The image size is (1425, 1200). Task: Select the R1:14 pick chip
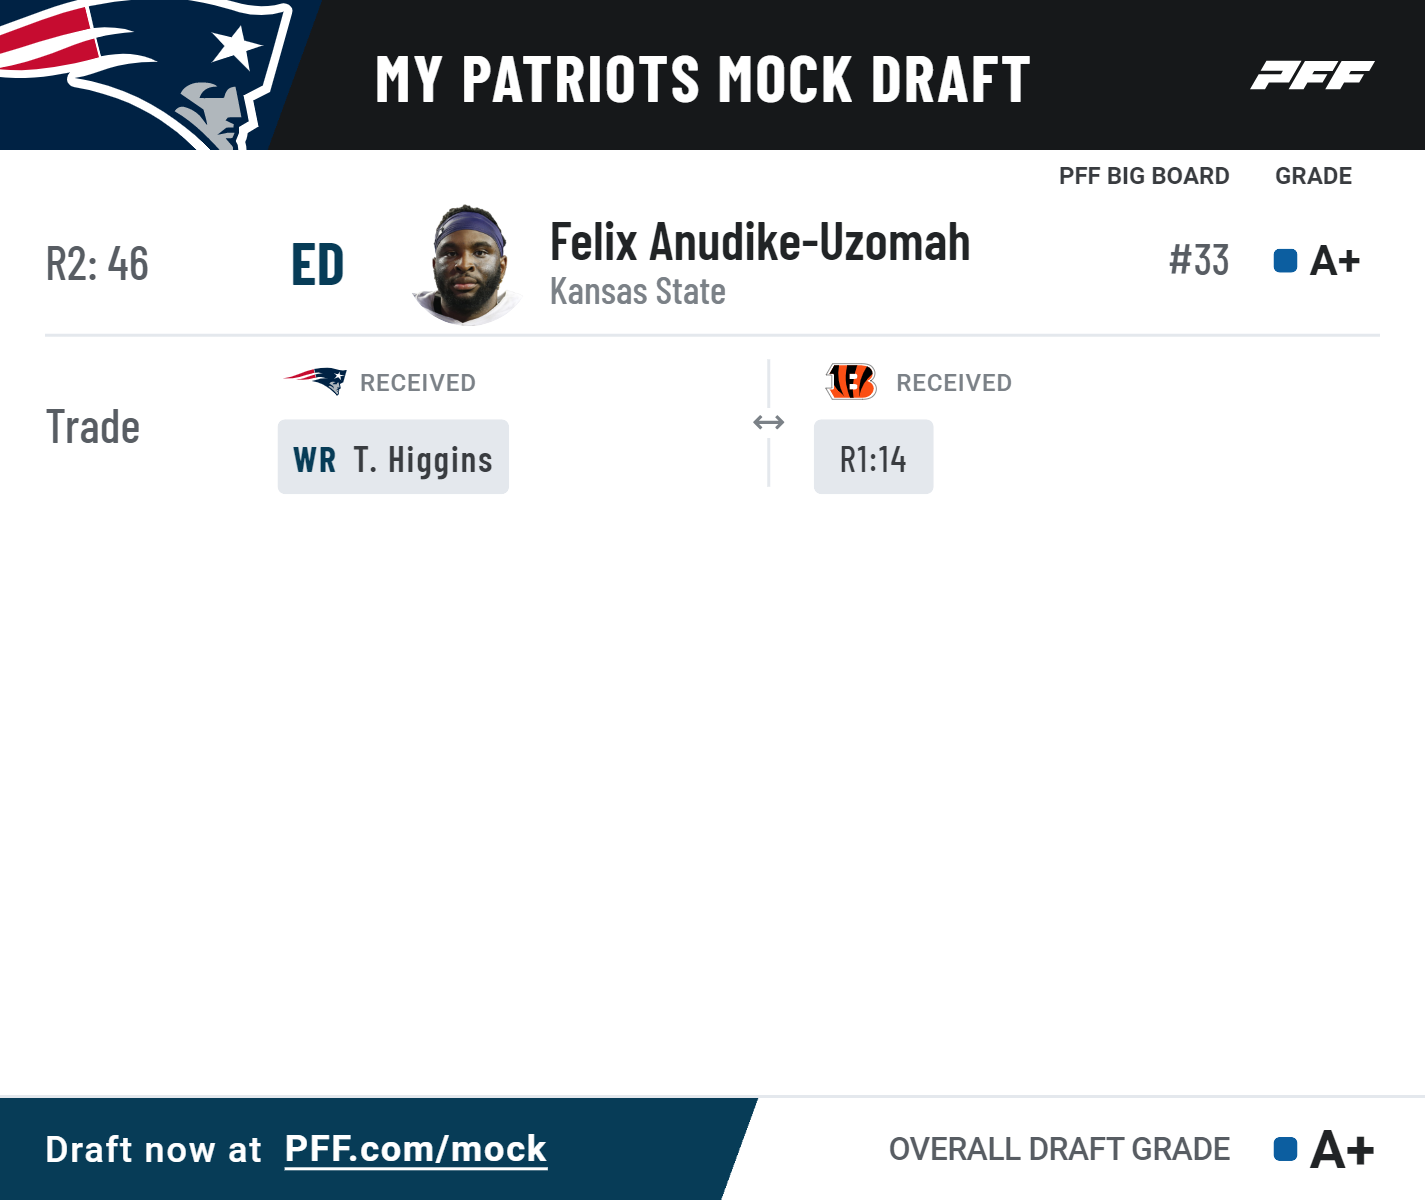(873, 457)
